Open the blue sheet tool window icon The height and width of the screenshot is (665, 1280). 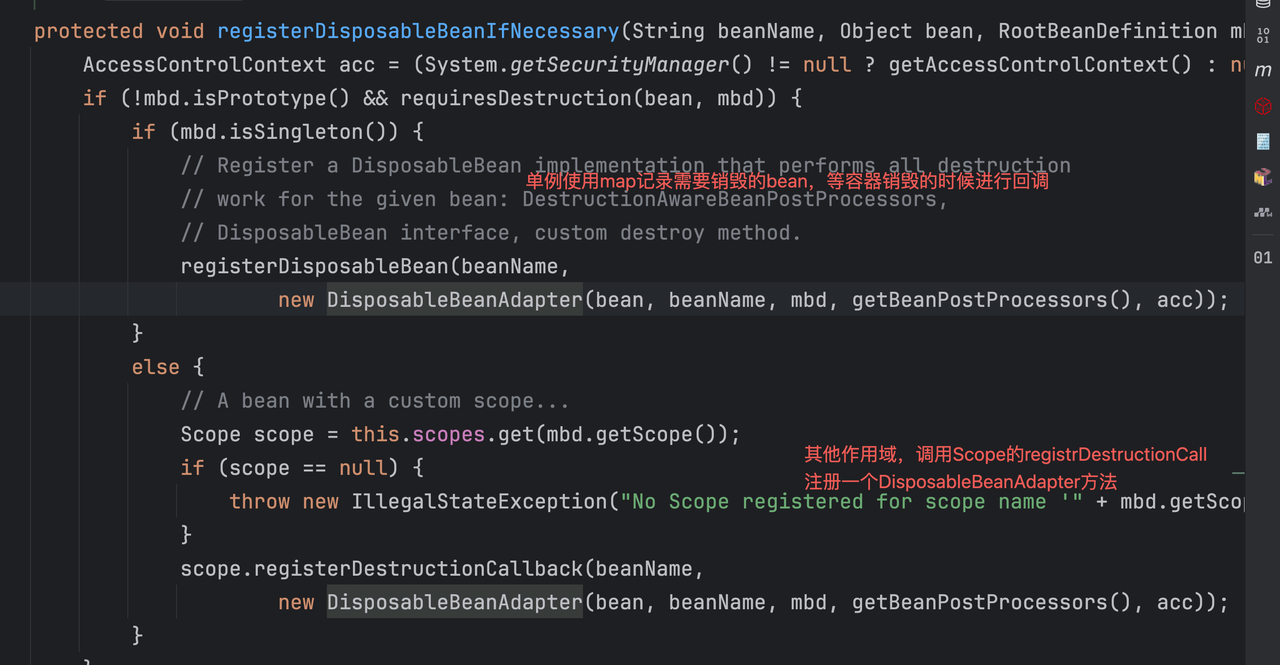click(1263, 141)
